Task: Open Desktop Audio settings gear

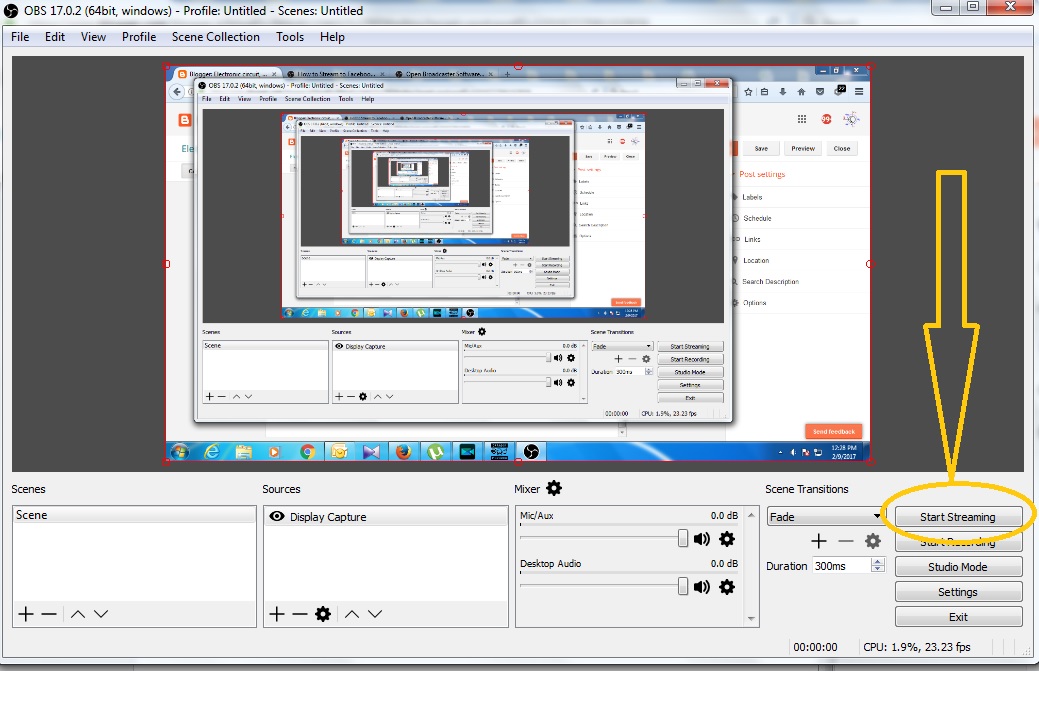Action: coord(727,587)
